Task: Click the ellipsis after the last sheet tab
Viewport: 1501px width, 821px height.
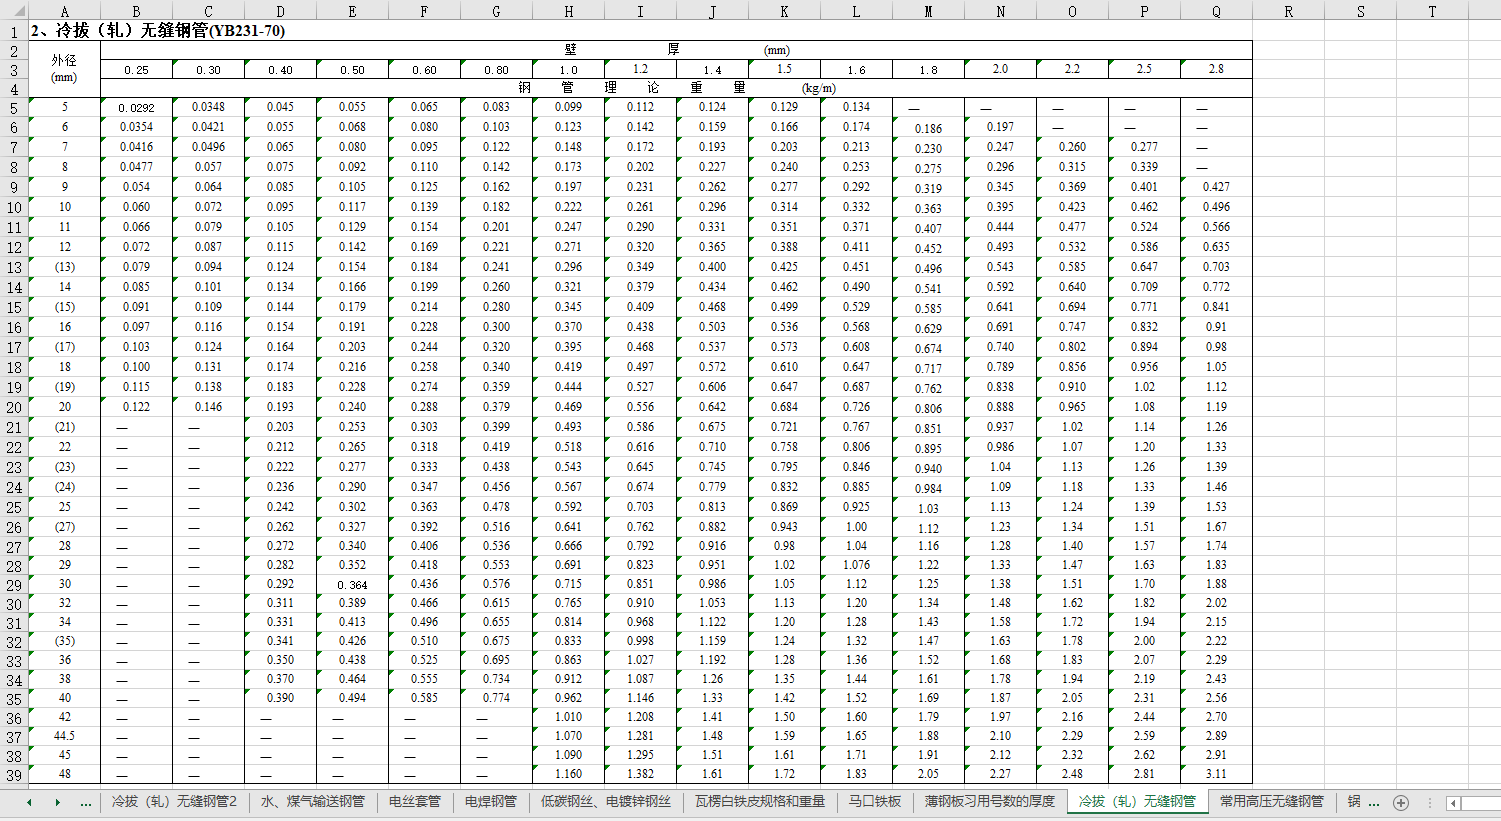Action: [x=1373, y=802]
